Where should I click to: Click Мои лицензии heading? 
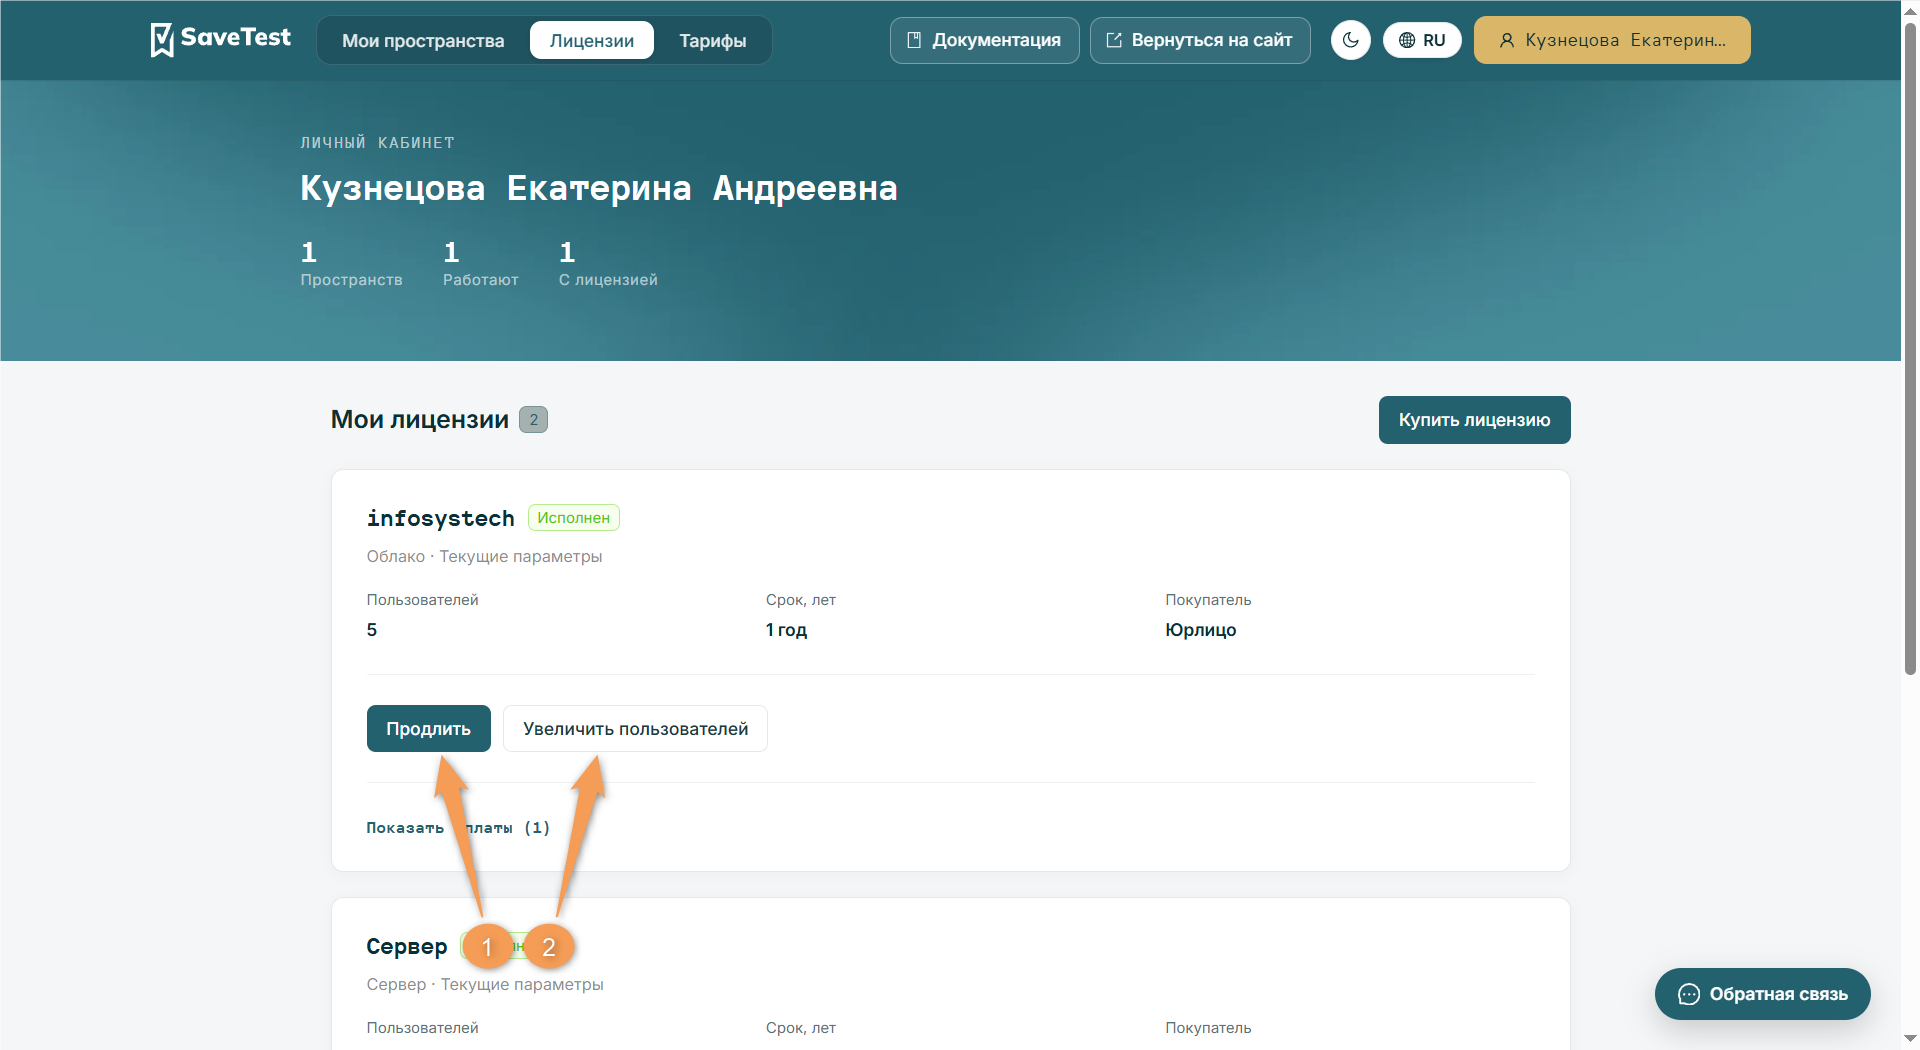pos(420,420)
